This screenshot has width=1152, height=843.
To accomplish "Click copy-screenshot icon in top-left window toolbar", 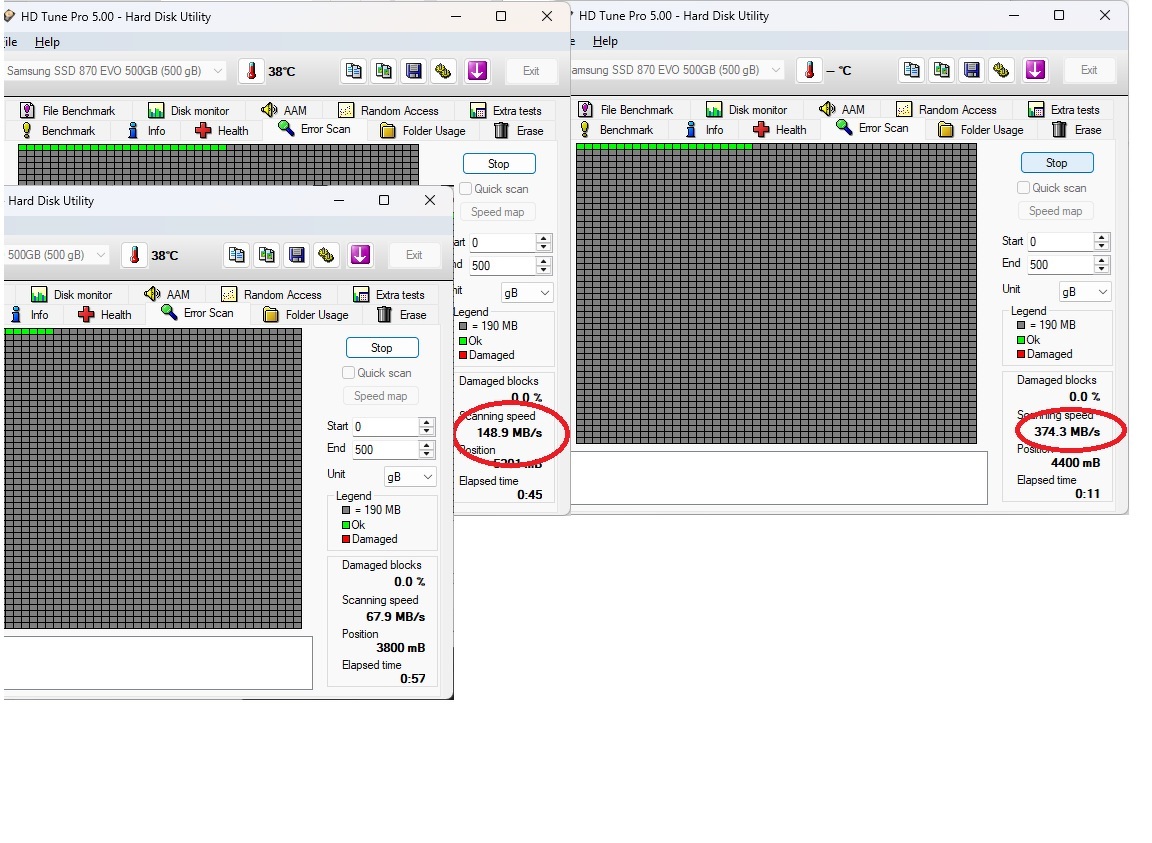I will [384, 71].
